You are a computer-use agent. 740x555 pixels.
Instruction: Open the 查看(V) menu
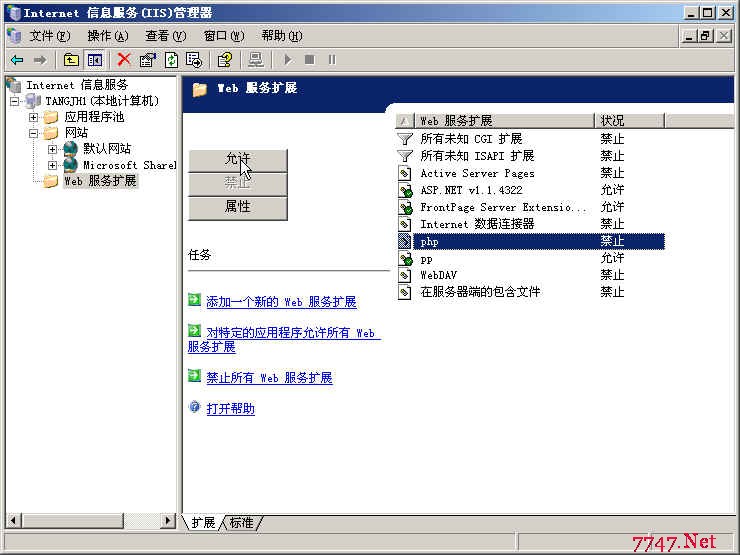pos(166,36)
